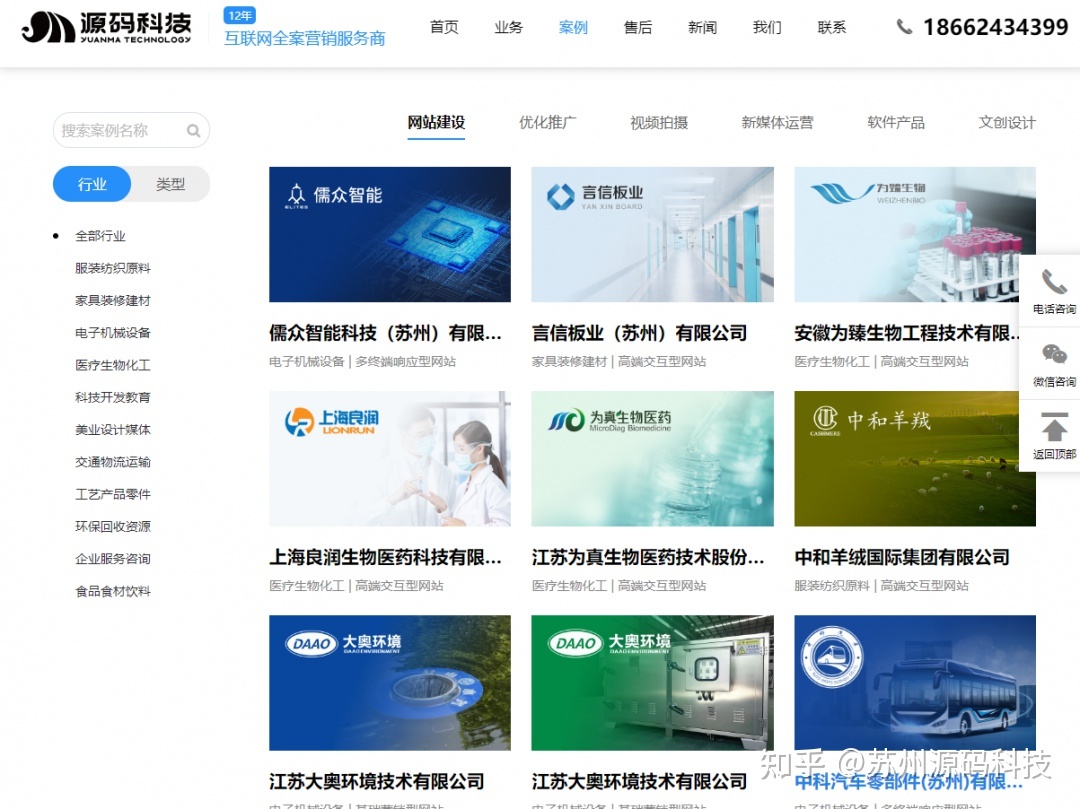Switch to the 类型 filter toggle
This screenshot has width=1080, height=809.
tap(170, 184)
